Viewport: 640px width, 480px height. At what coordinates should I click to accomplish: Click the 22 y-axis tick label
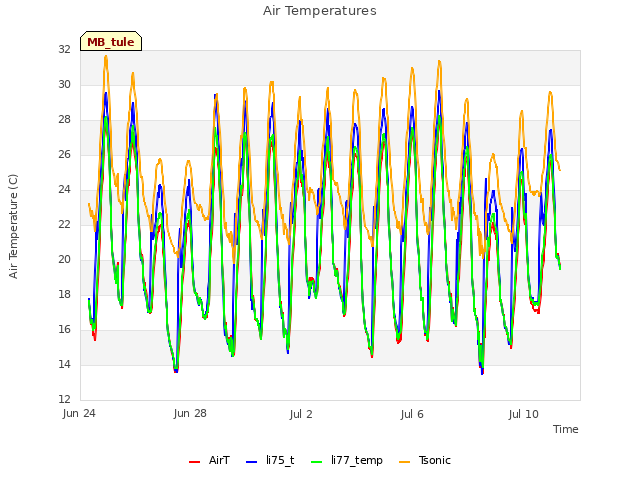point(64,224)
